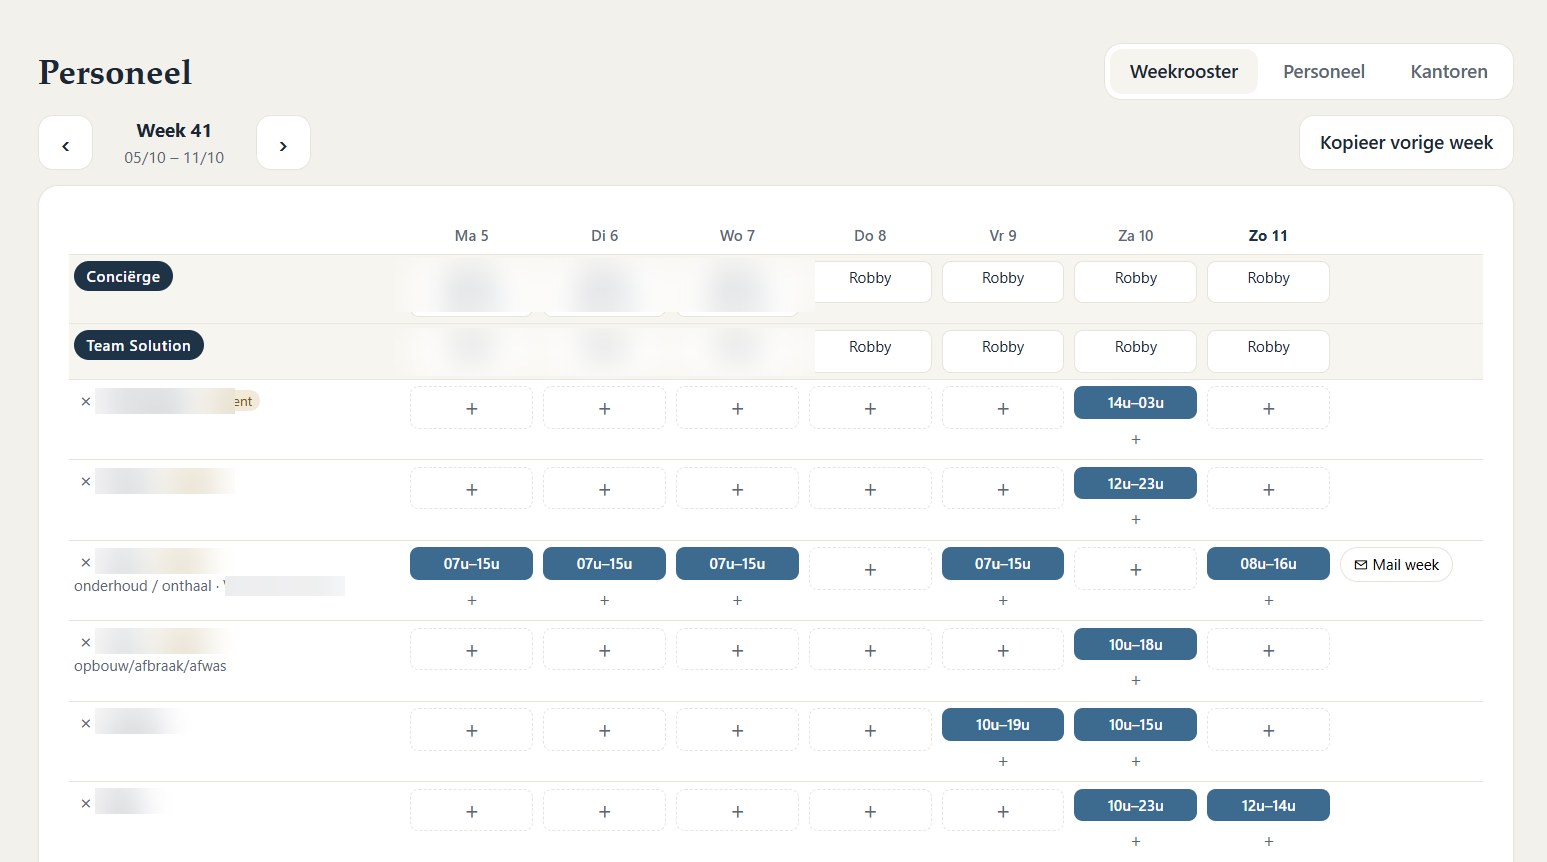The height and width of the screenshot is (862, 1547).
Task: Switch to the Personeel tab
Action: coord(1323,72)
